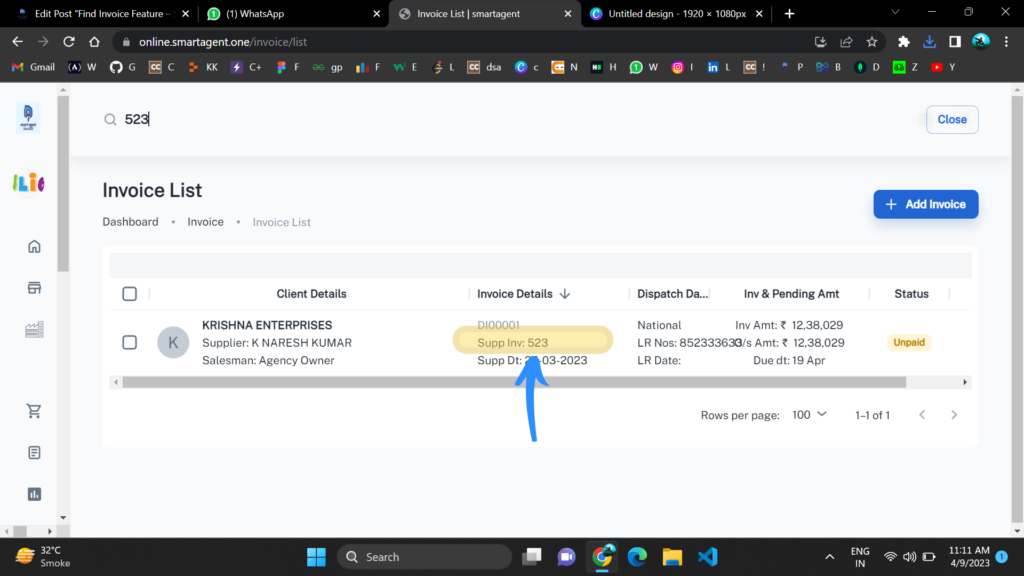Click the store icon in the sidebar
The width and height of the screenshot is (1024, 576).
[35, 288]
